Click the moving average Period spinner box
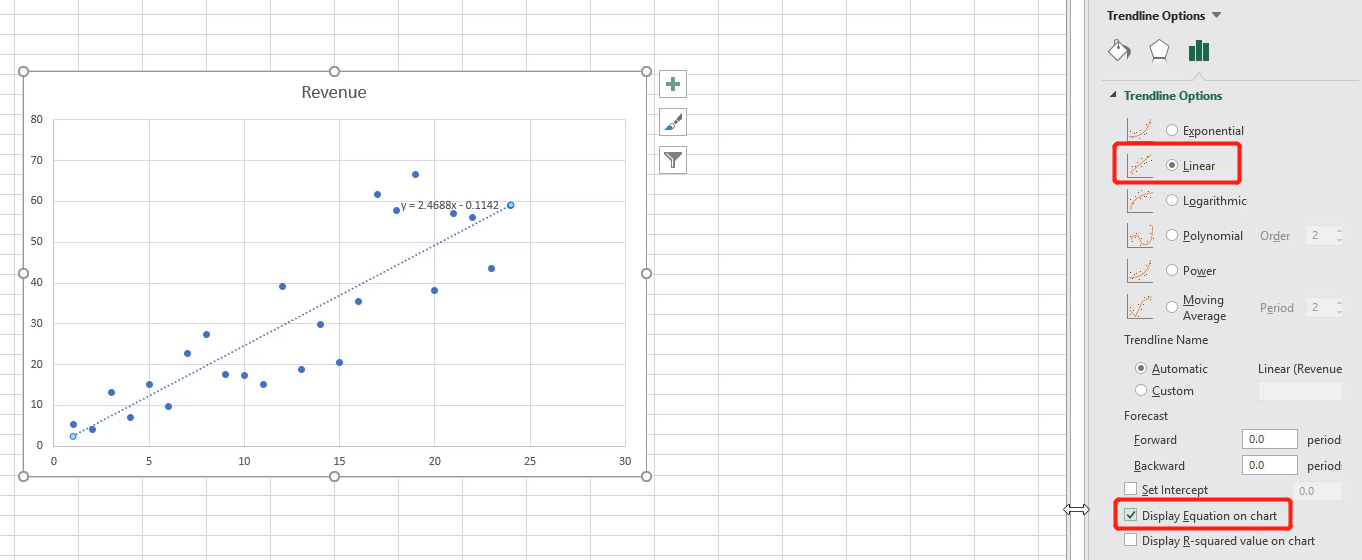Image resolution: width=1362 pixels, height=560 pixels. tap(1324, 307)
